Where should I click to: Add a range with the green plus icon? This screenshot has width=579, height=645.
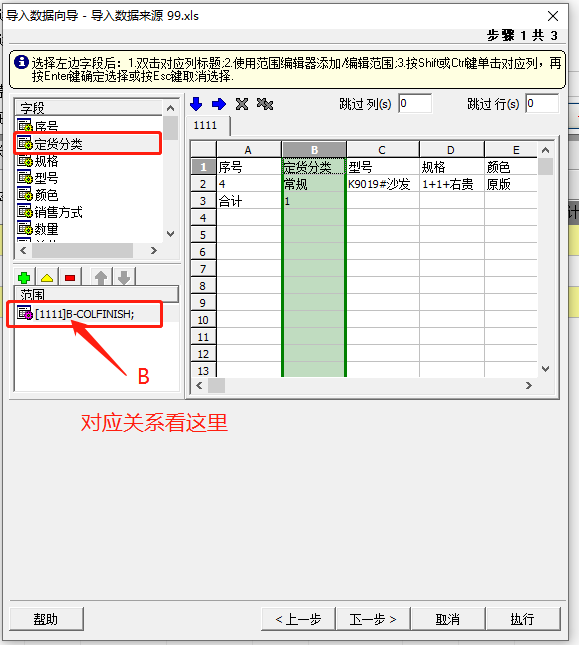(24, 278)
